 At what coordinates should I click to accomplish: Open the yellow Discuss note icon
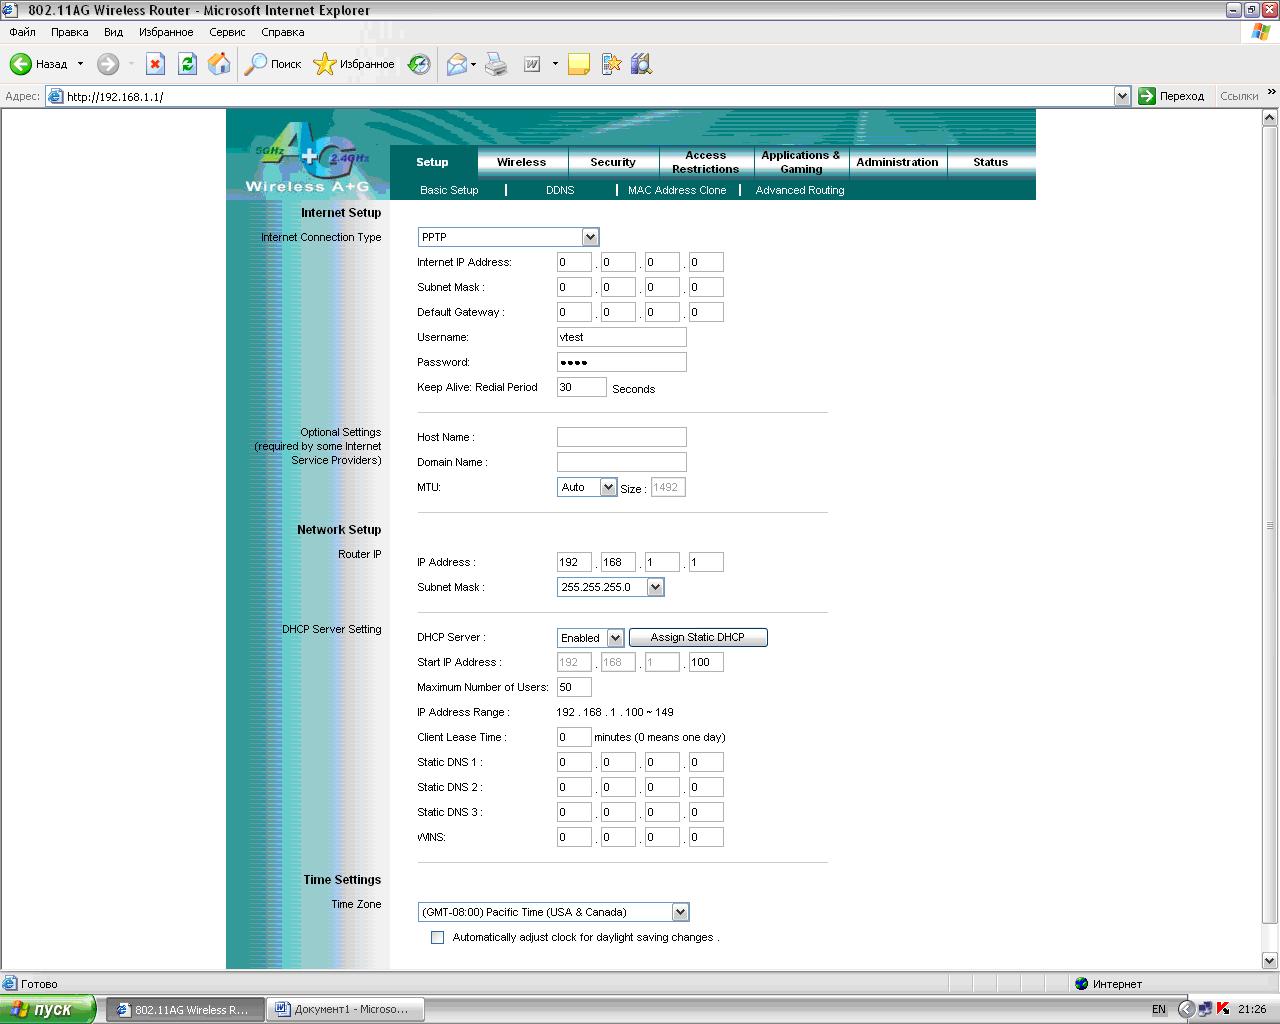pyautogui.click(x=578, y=64)
